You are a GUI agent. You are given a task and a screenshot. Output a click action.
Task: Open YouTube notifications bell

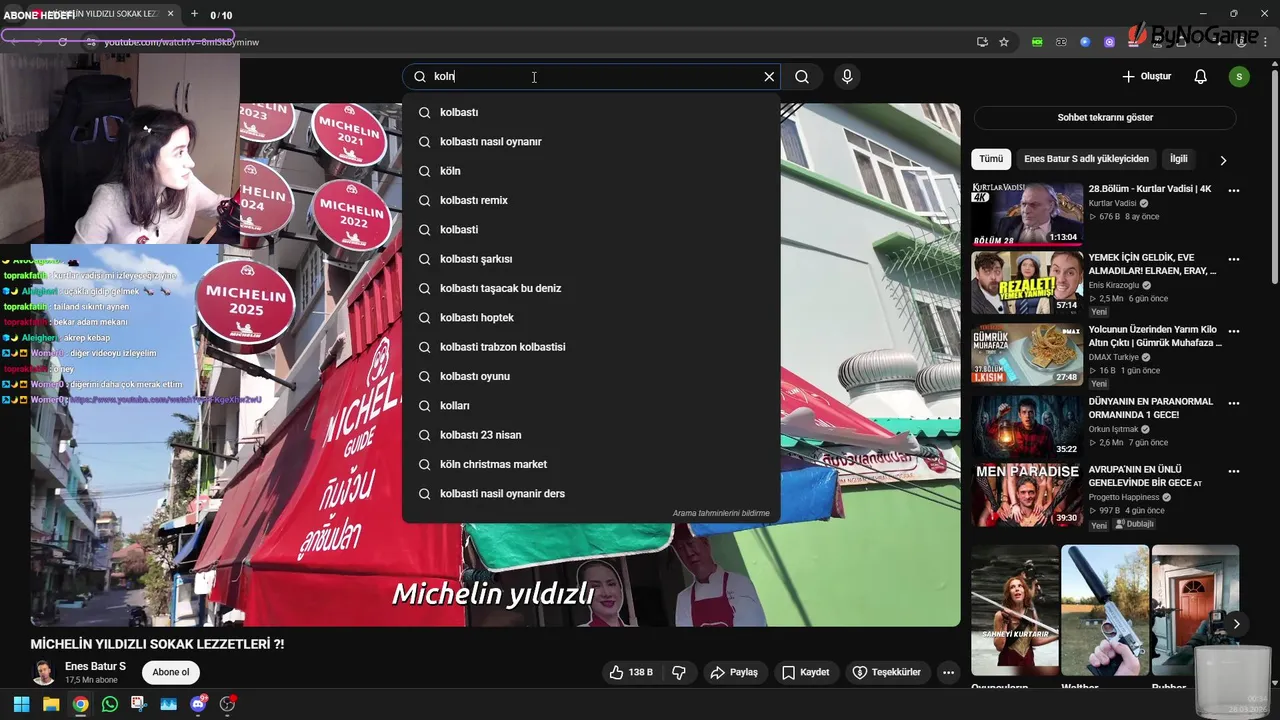pyautogui.click(x=1201, y=77)
